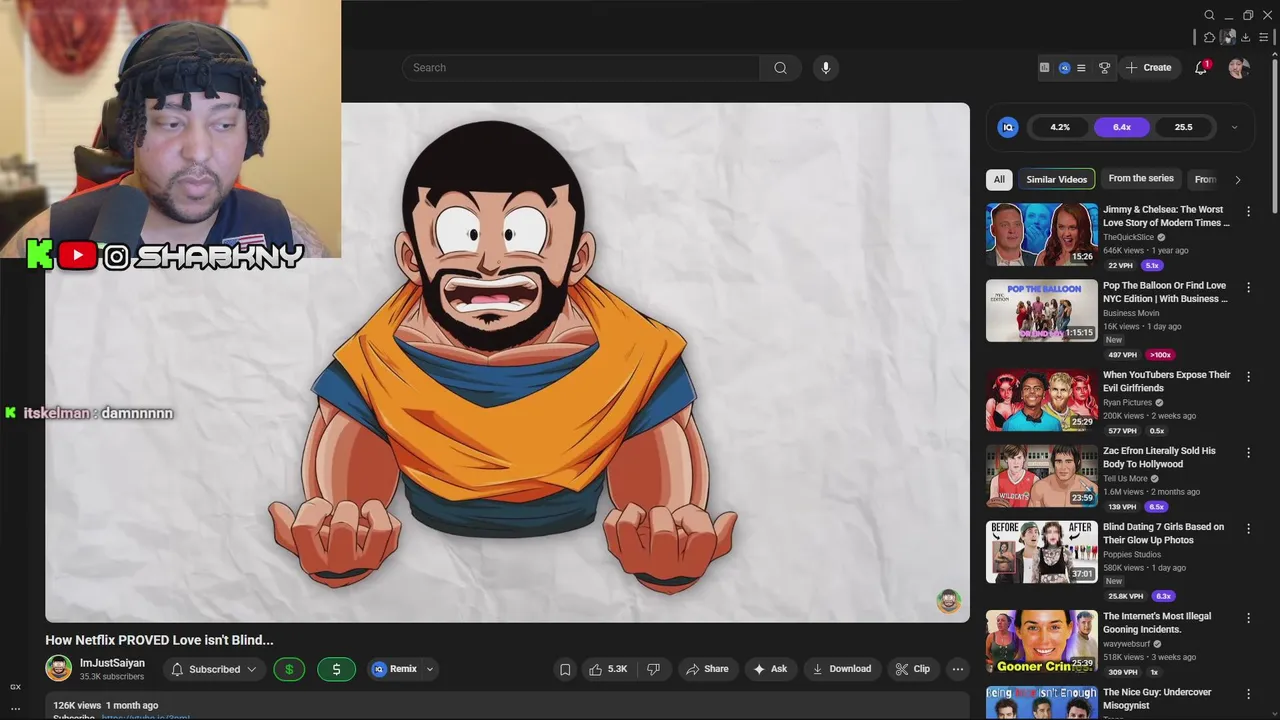Select the All filter chip
Image resolution: width=1280 pixels, height=720 pixels.
[x=999, y=179]
